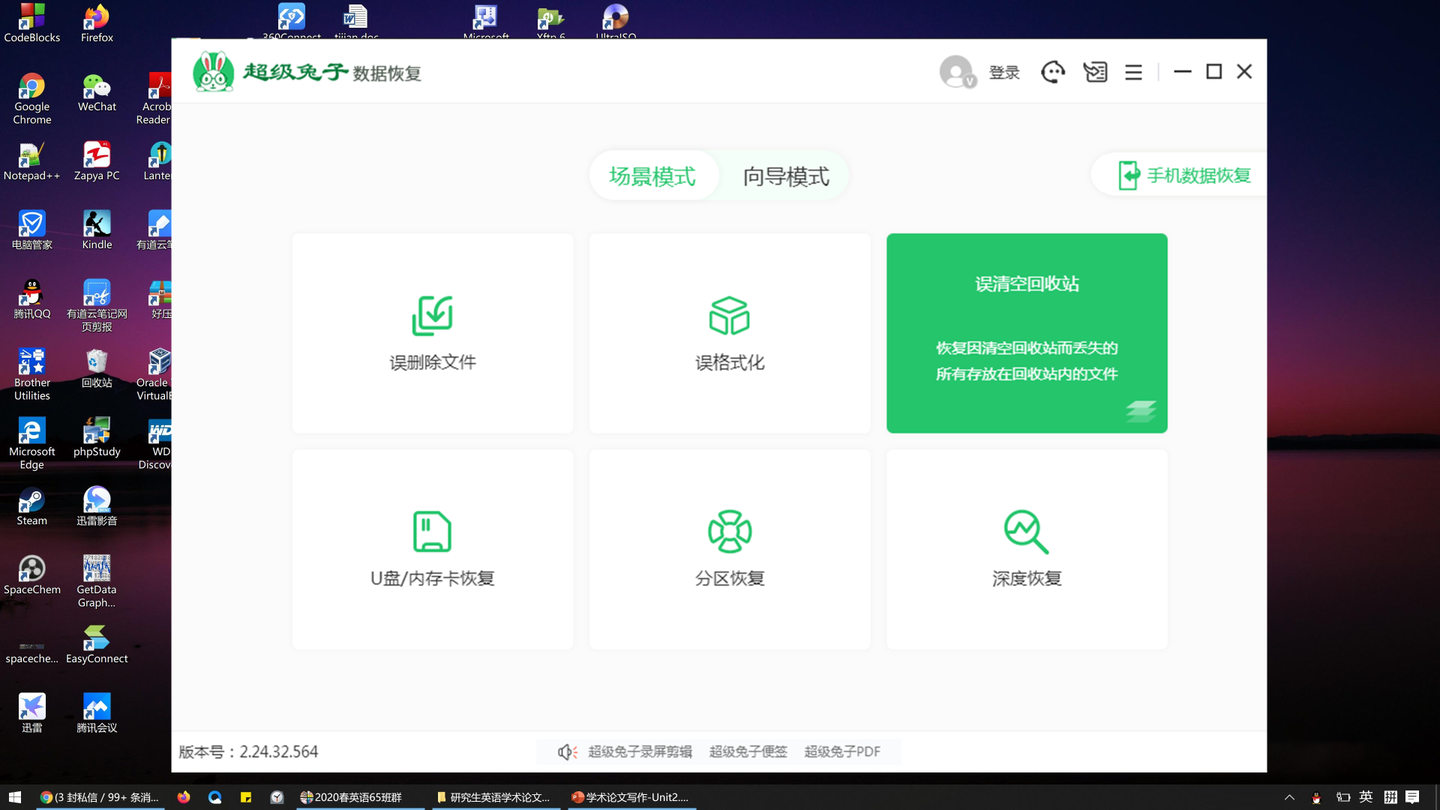Minimize the 超级兔子 window
This screenshot has height=810, width=1440.
(x=1182, y=72)
